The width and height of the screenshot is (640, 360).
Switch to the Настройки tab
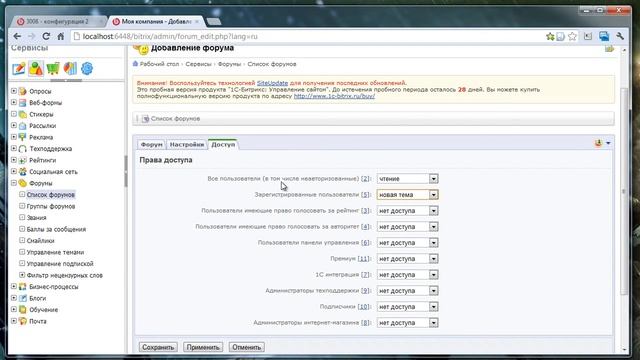tap(187, 144)
